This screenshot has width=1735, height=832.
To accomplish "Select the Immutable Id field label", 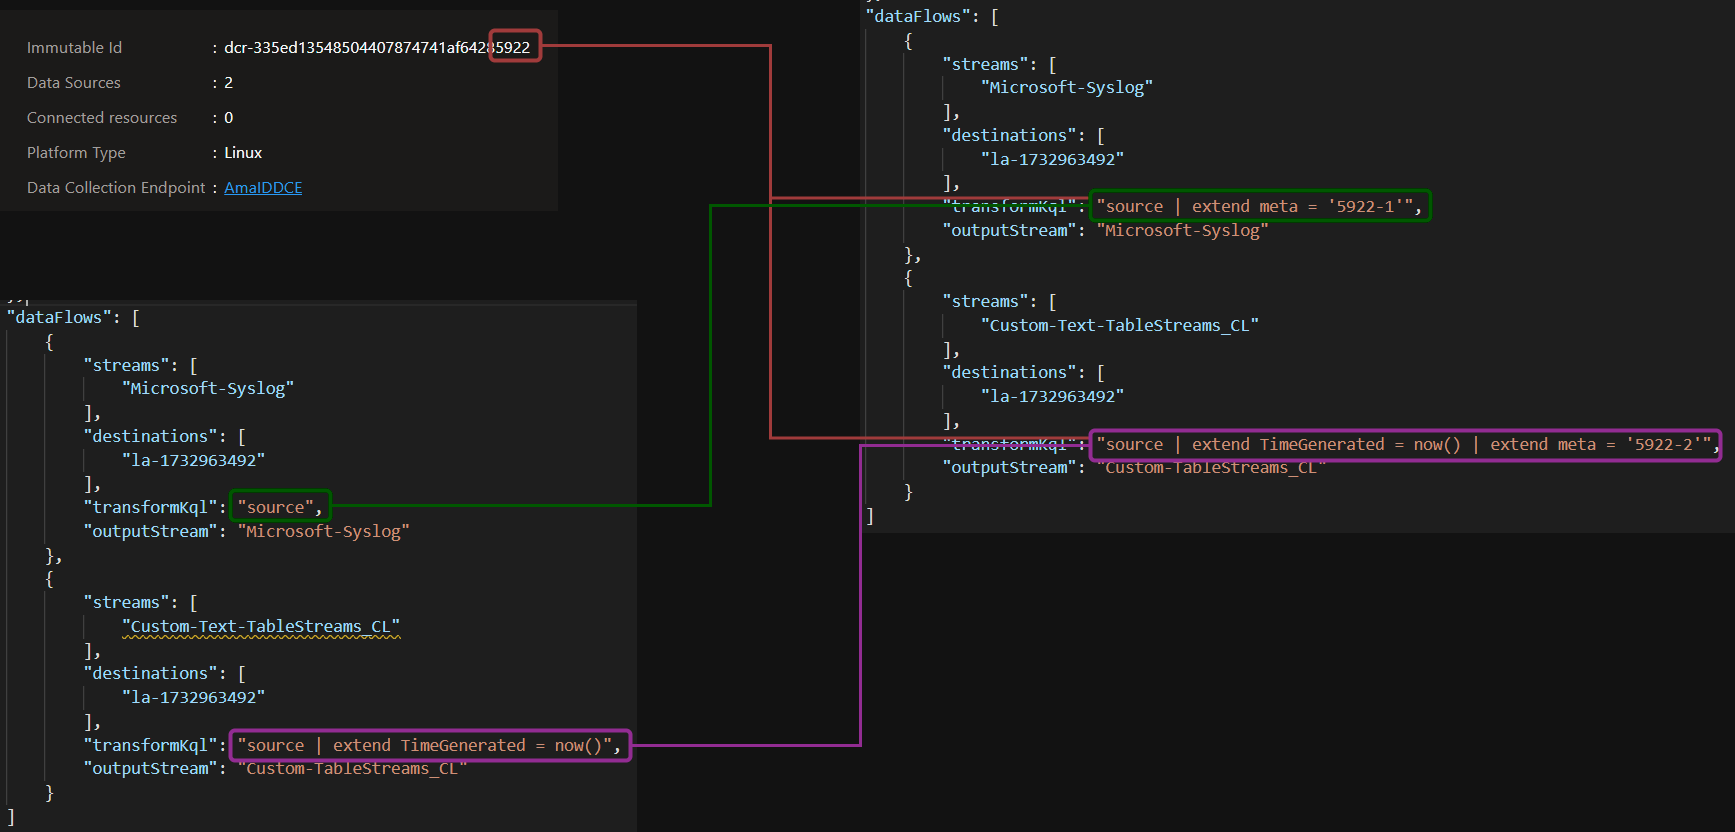I will [x=74, y=48].
